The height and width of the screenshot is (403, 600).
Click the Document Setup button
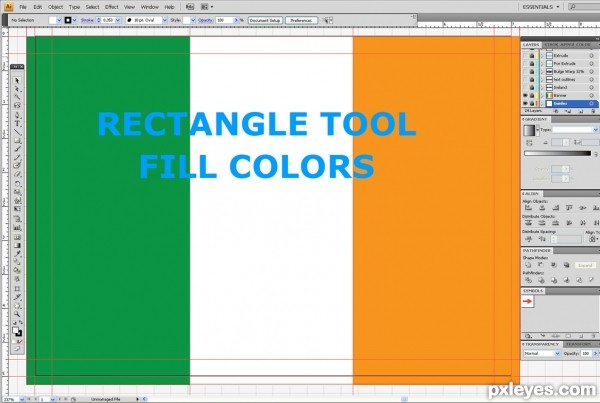[265, 20]
